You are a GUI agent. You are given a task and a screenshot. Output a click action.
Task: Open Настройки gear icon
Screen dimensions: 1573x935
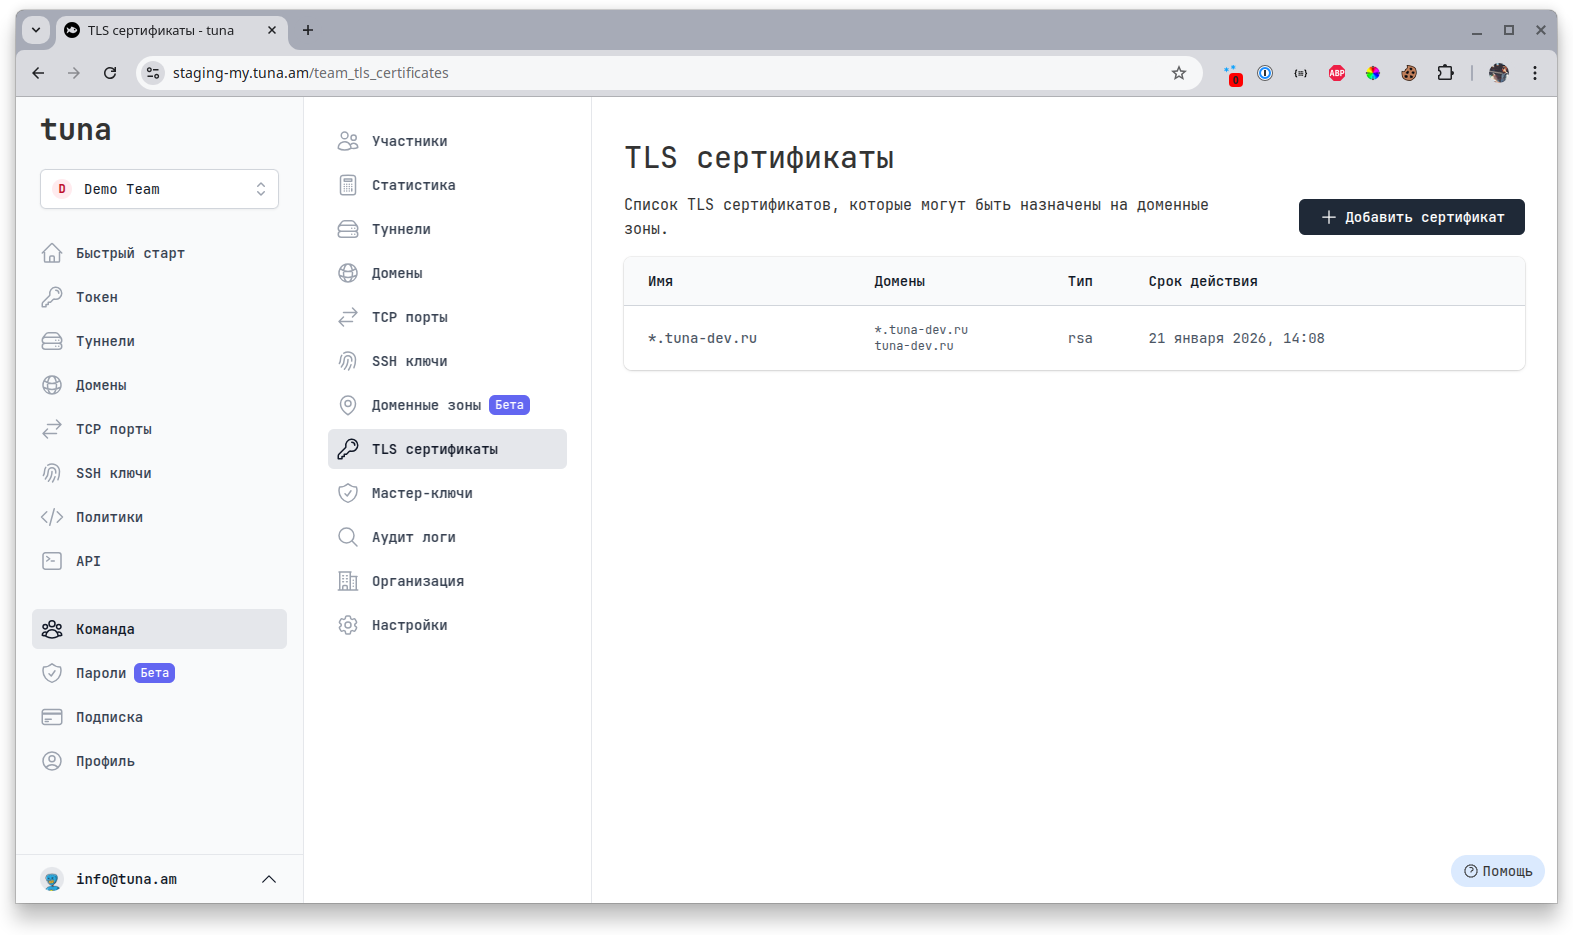(348, 625)
